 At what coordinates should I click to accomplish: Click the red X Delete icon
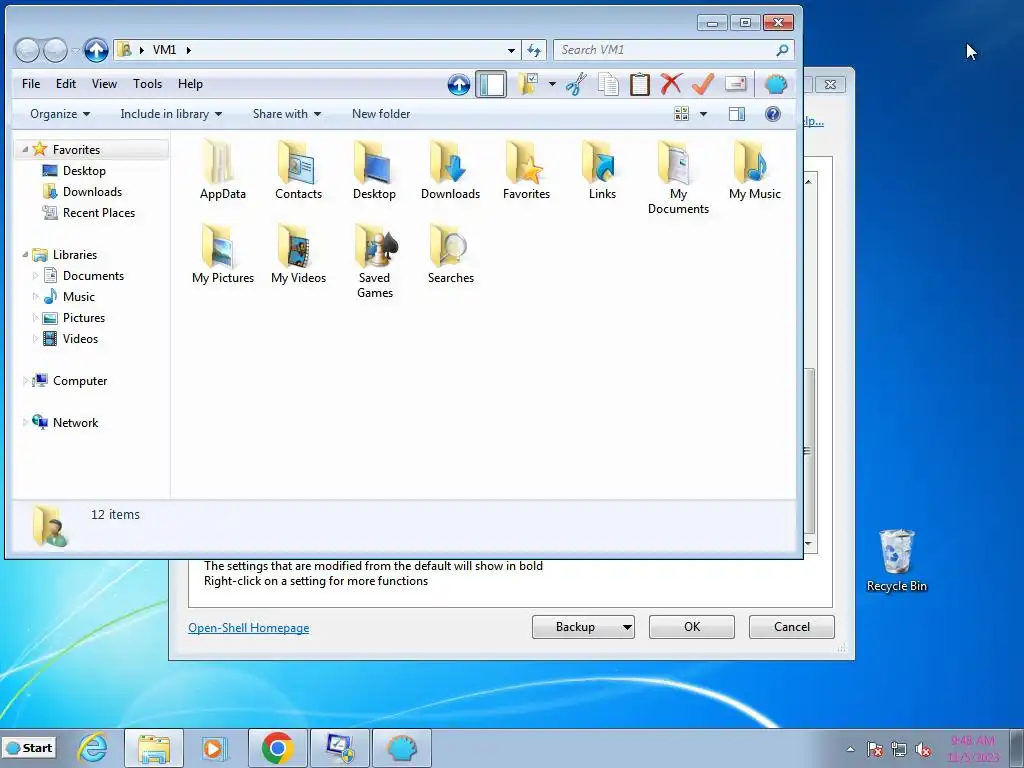(x=671, y=84)
